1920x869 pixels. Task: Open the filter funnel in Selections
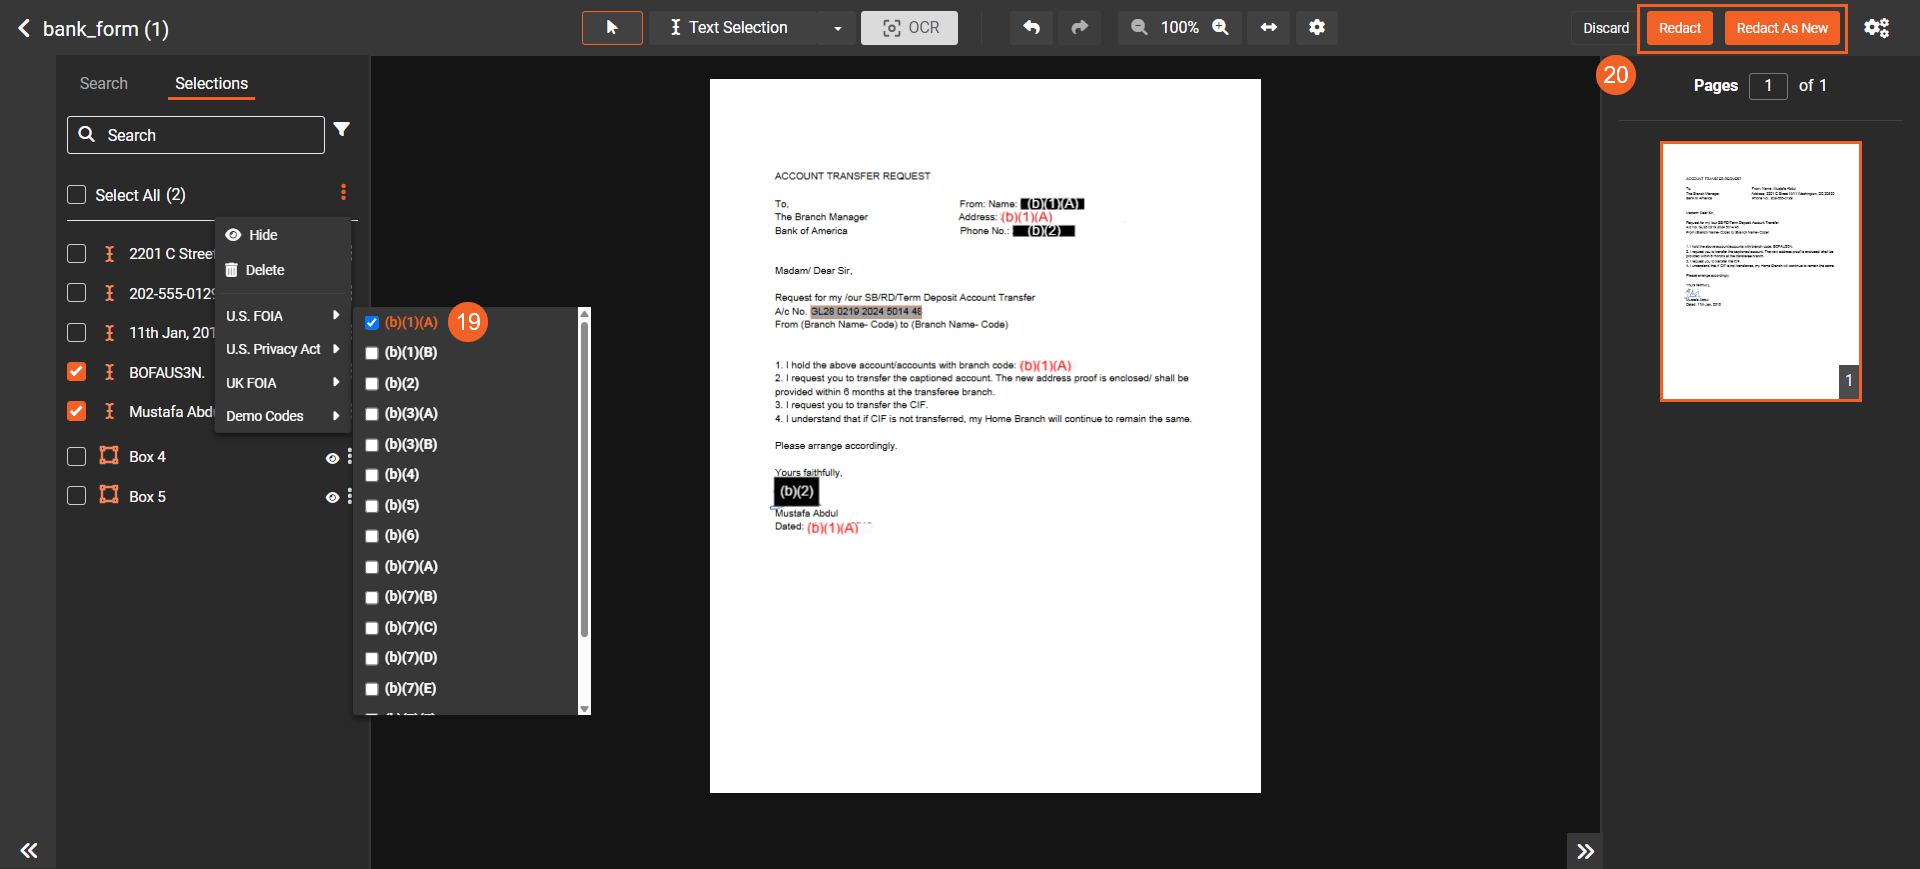342,130
